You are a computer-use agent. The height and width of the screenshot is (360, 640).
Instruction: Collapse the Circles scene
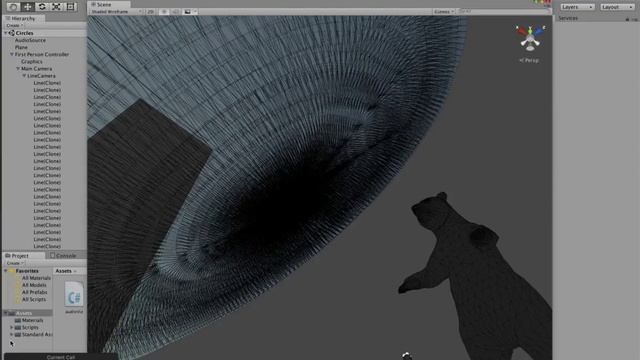(x=5, y=33)
